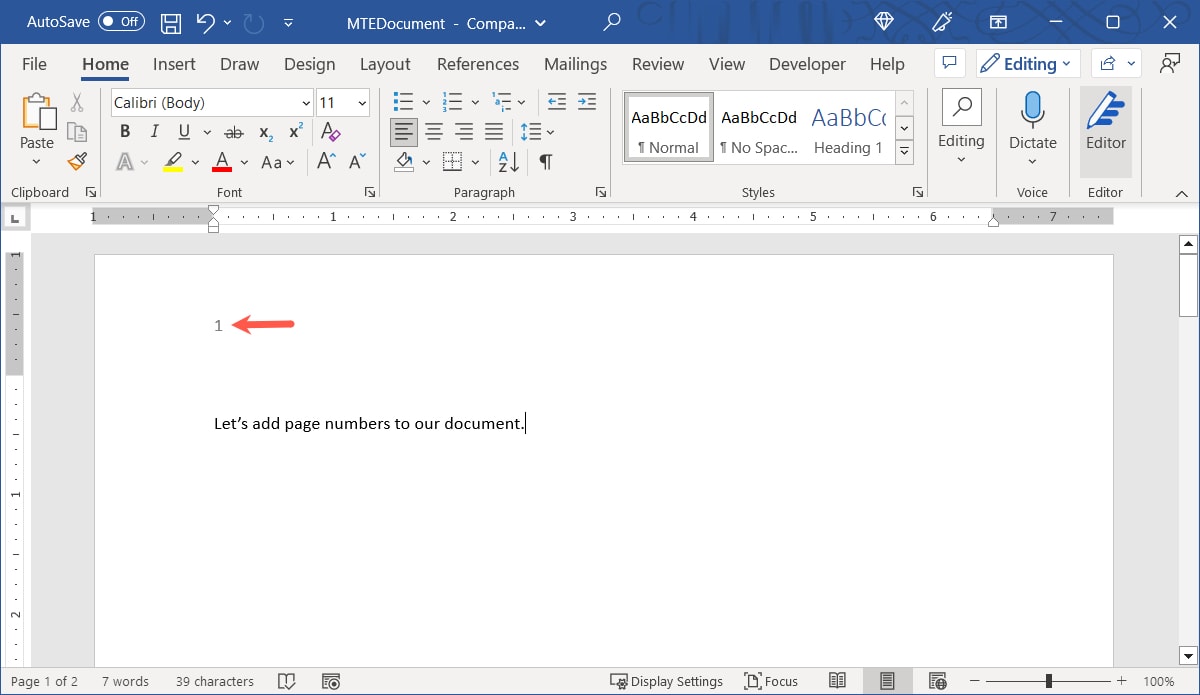Screen dimensions: 1200x695
Task: Switch to Focus mode
Action: click(771, 681)
